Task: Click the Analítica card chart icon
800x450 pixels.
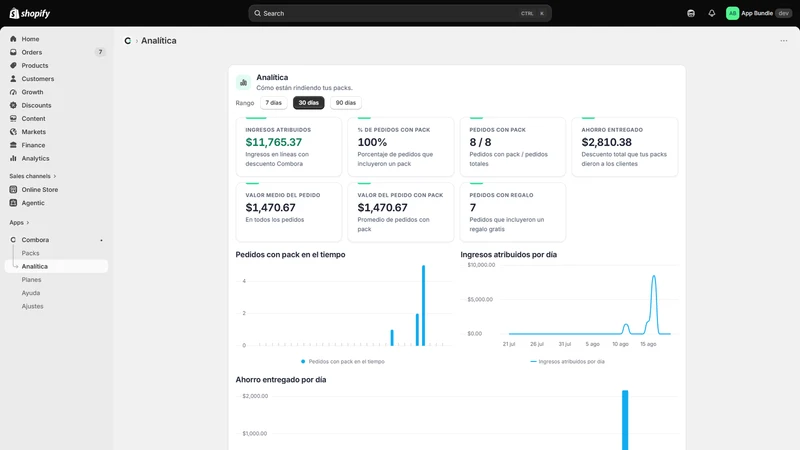Action: coord(243,82)
